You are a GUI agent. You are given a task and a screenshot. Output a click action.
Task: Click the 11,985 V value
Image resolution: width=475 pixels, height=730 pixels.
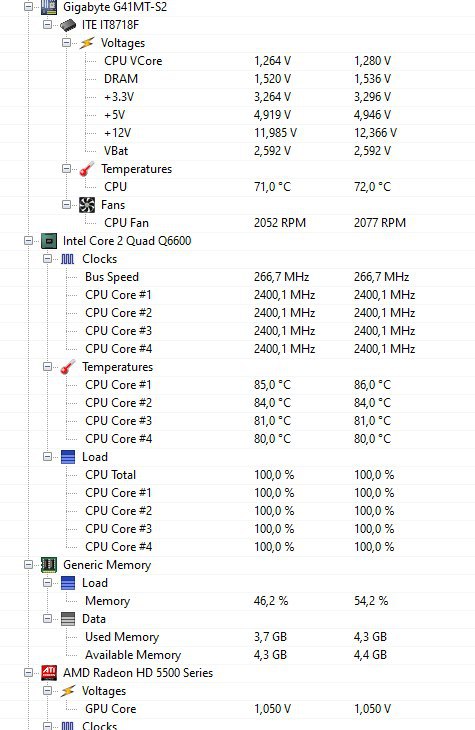pos(275,133)
